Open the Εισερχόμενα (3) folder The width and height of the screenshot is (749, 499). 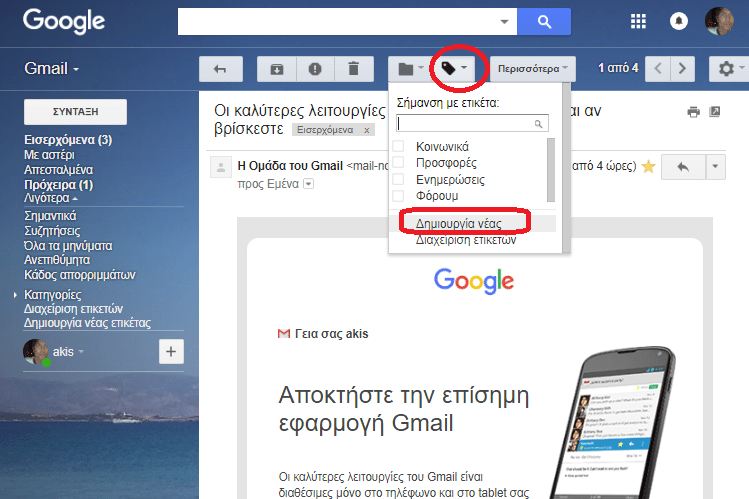[68, 140]
